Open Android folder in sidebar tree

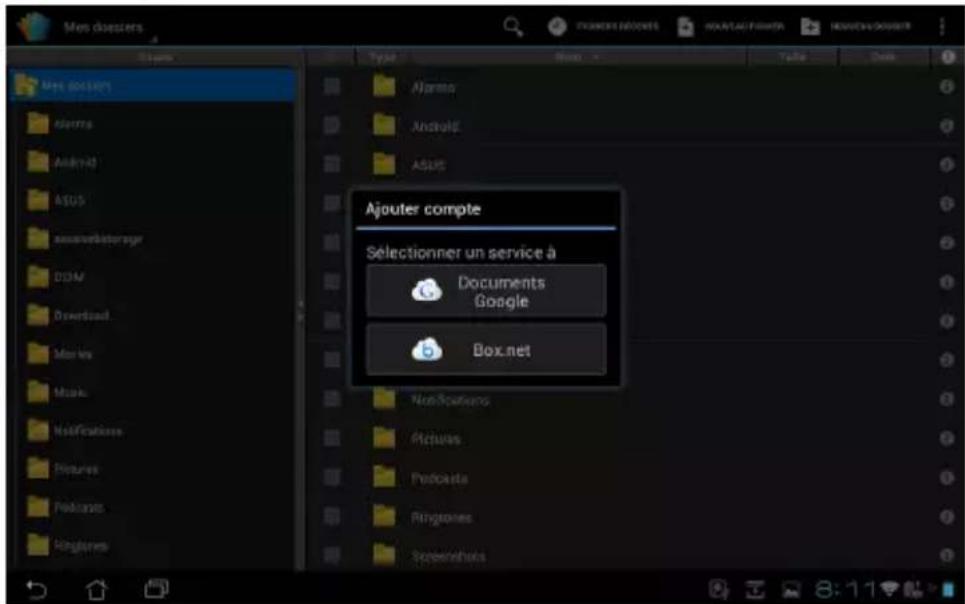click(62, 163)
